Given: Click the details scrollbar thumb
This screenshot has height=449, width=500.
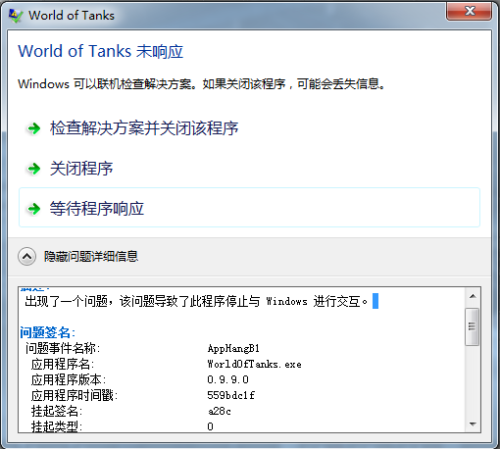Looking at the screenshot, I should point(472,327).
